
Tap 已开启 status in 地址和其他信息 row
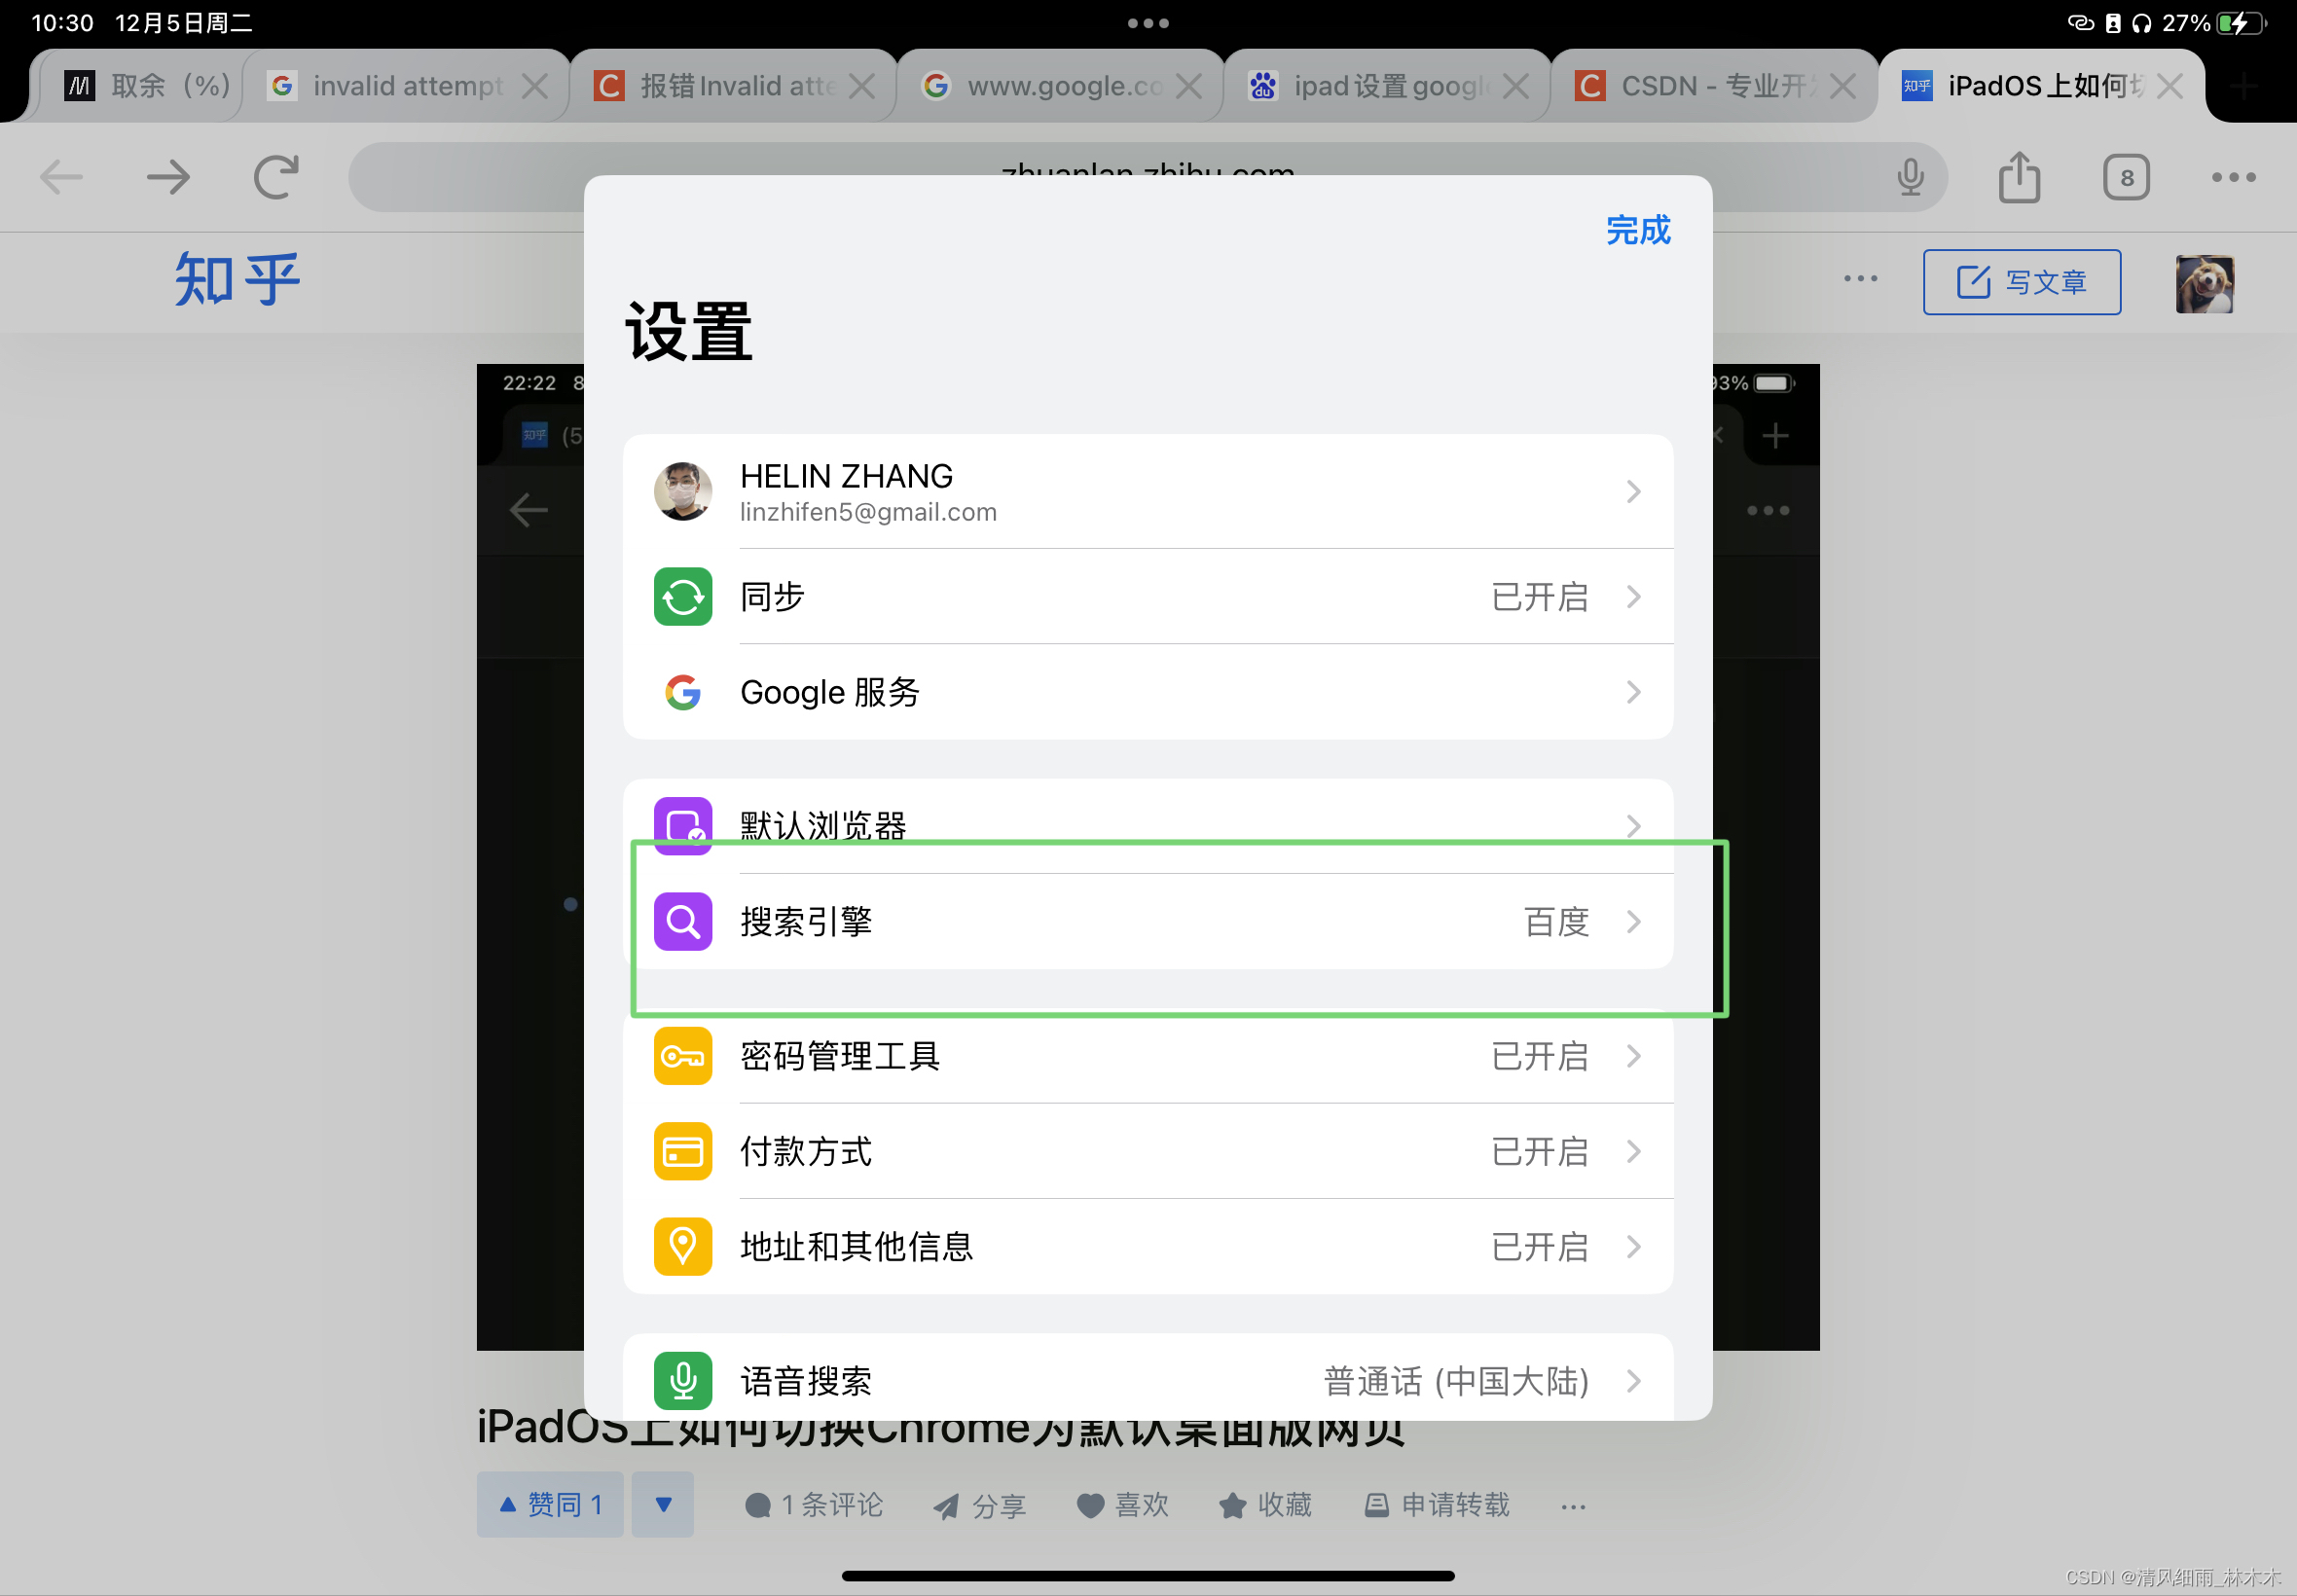click(x=1540, y=1246)
